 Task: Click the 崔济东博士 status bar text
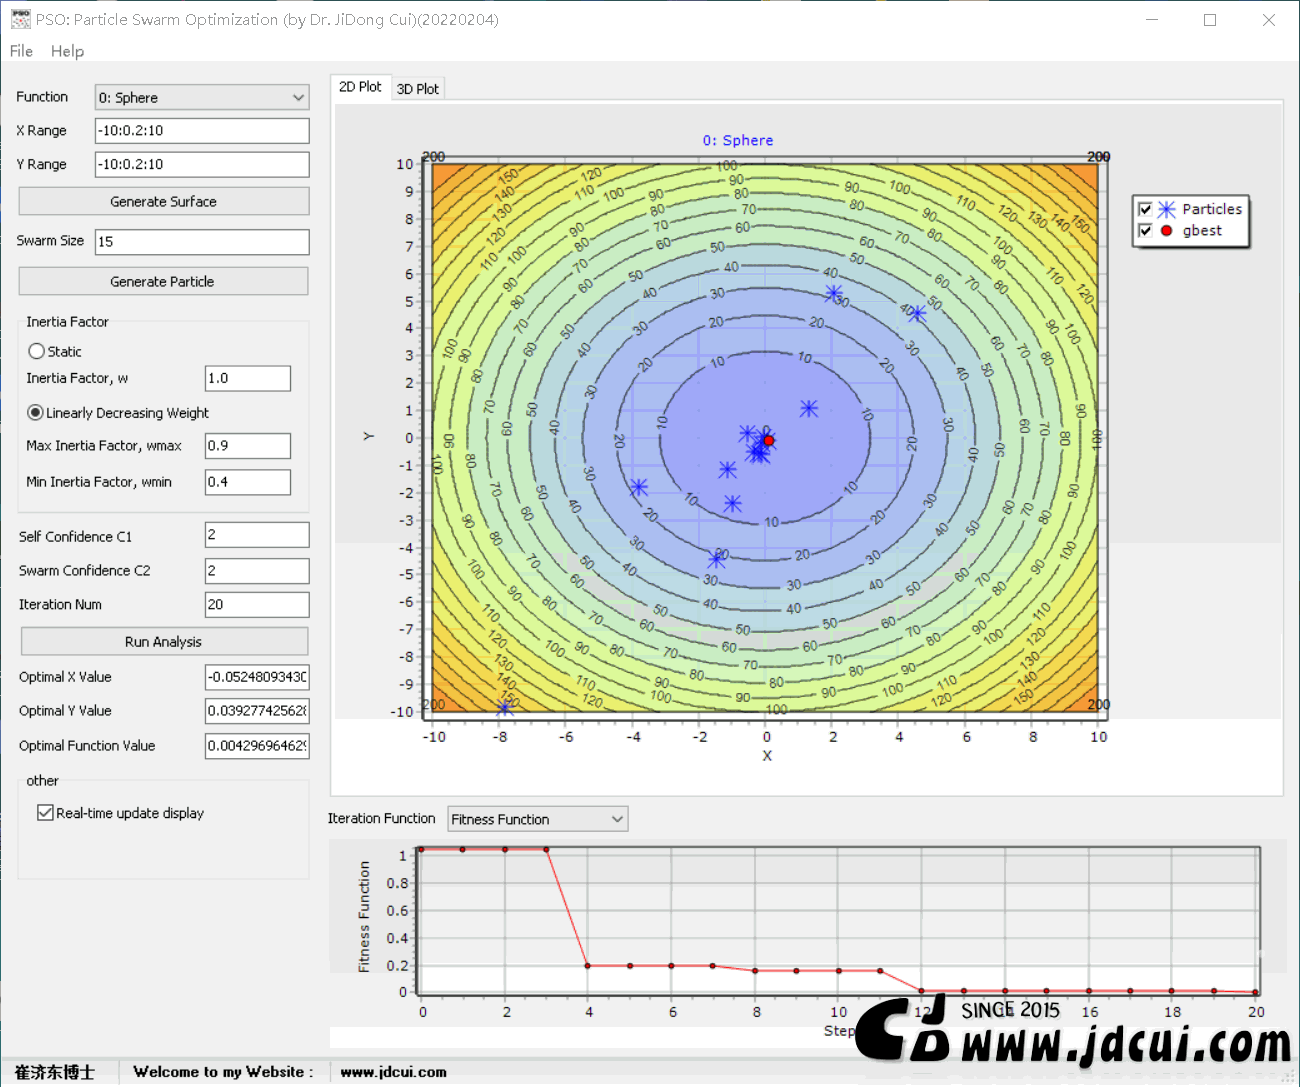pos(55,1072)
